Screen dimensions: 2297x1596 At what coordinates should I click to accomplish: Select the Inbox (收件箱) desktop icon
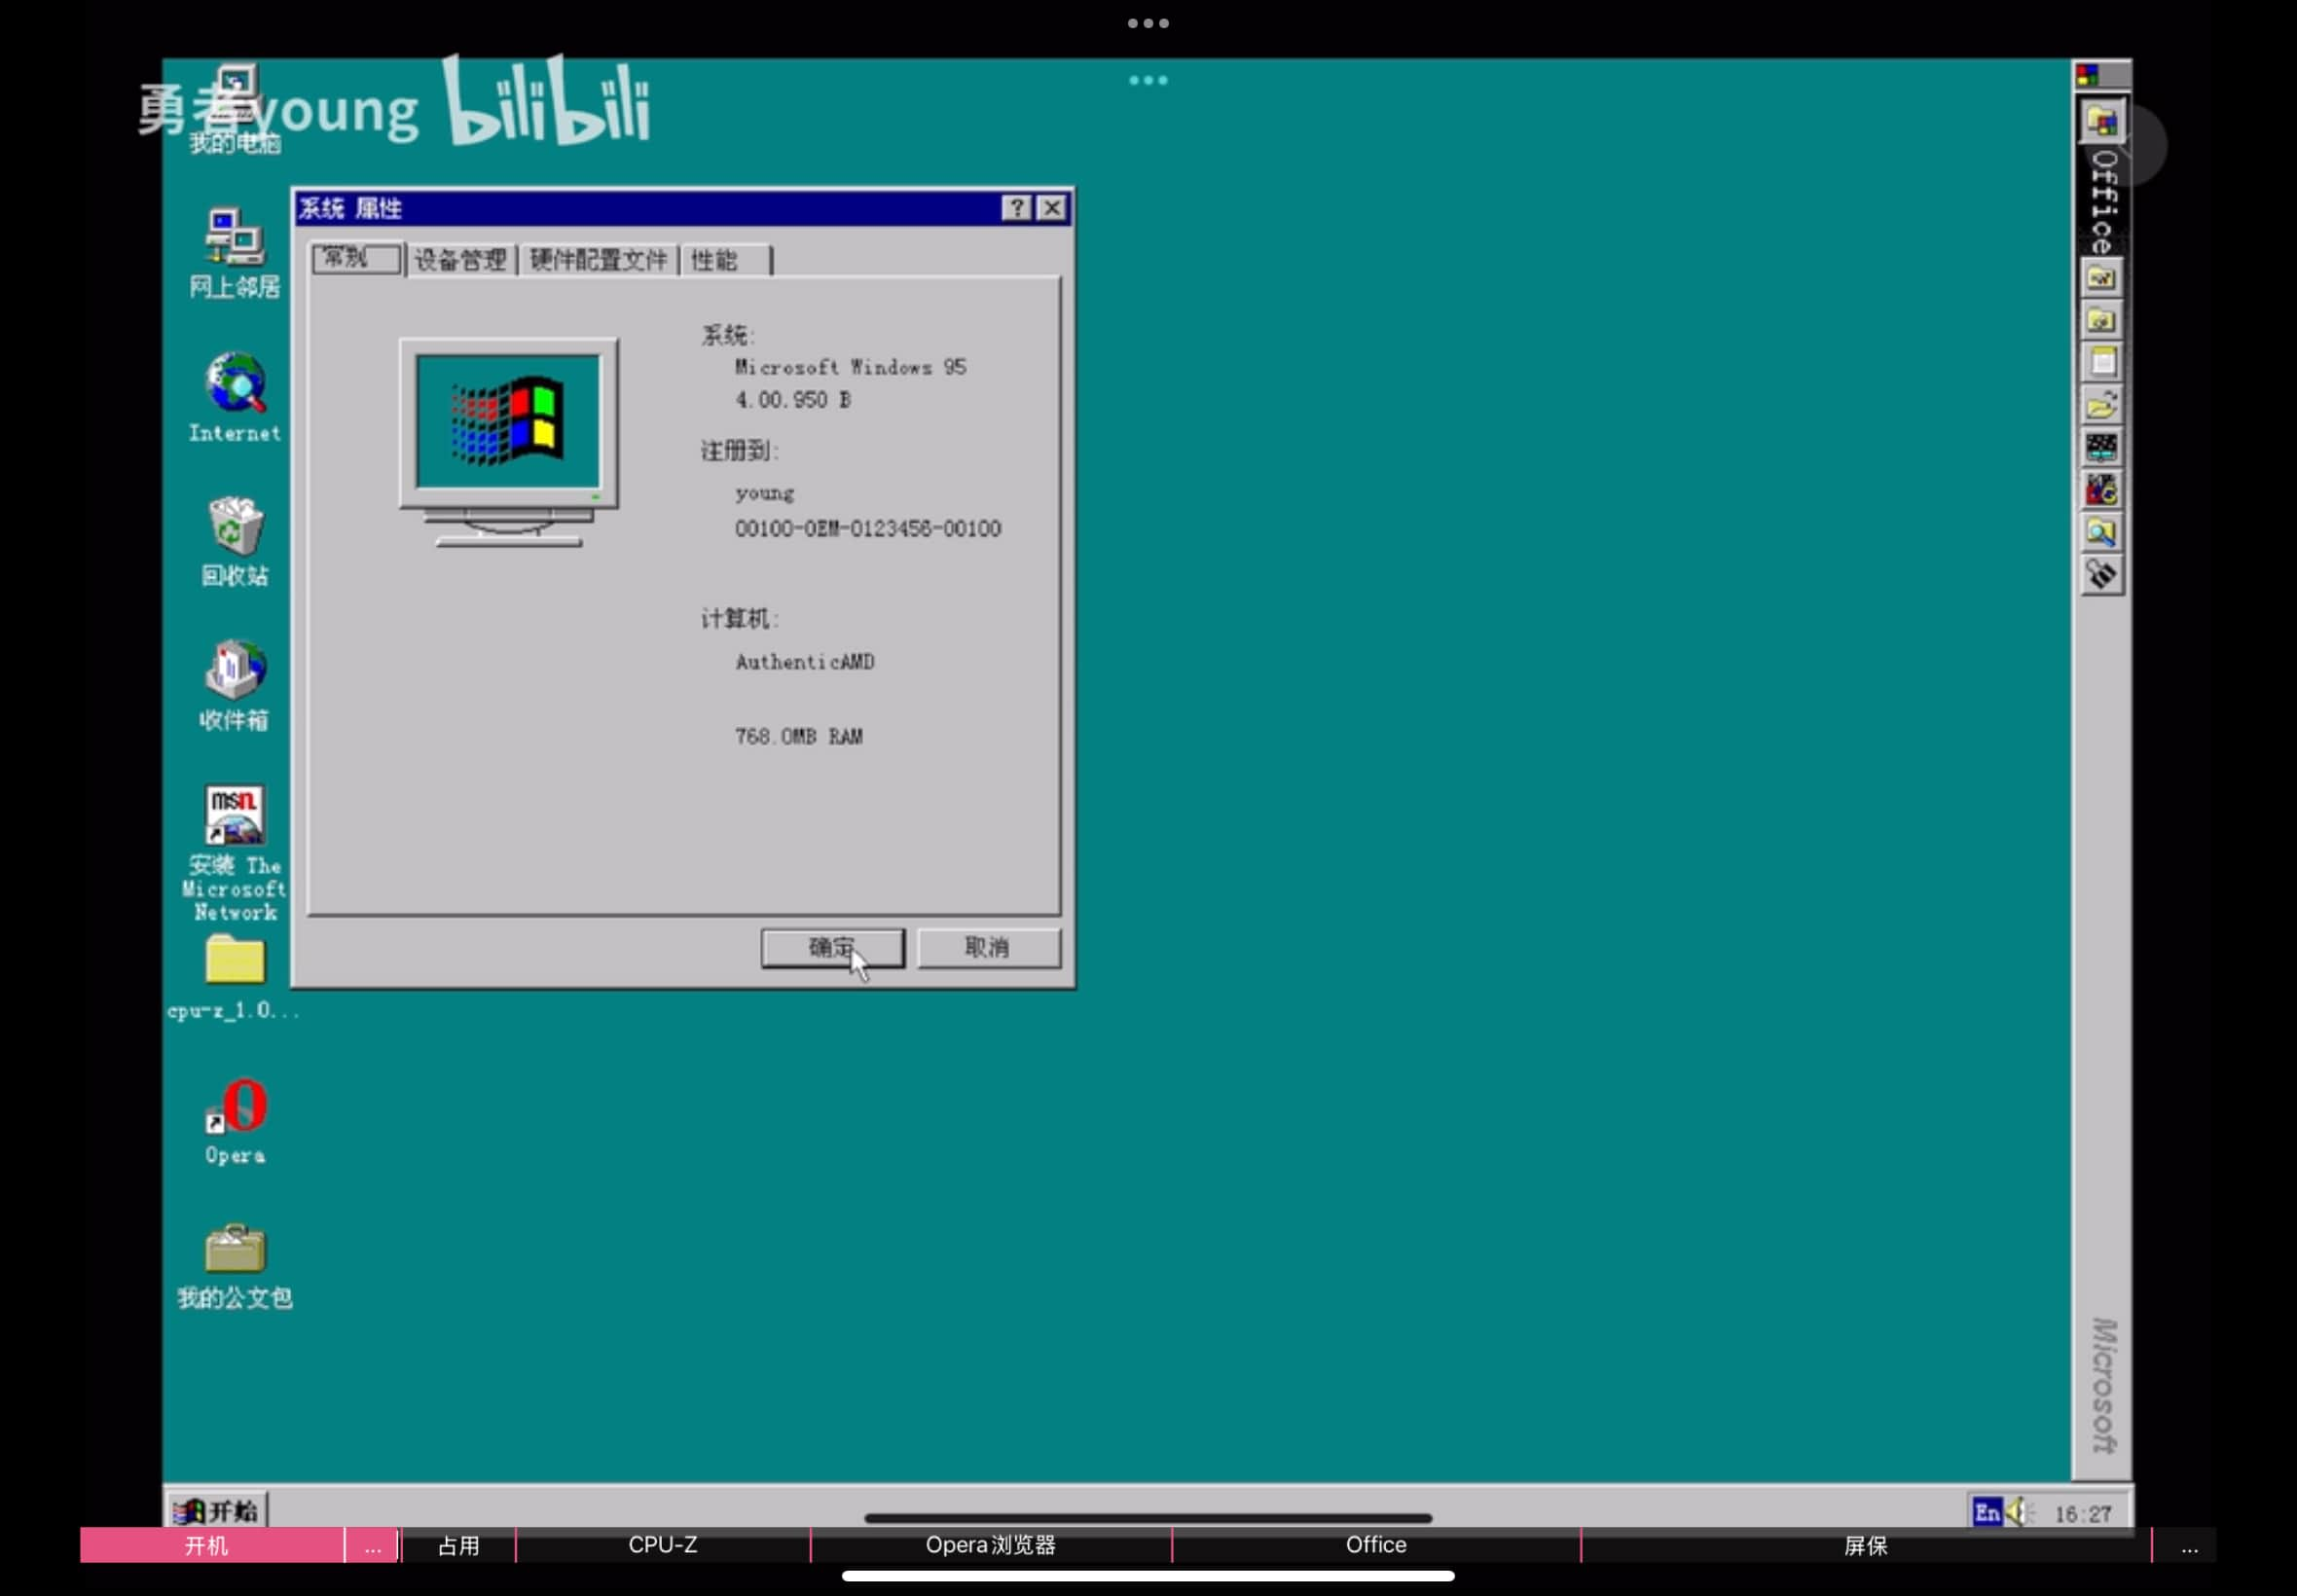(235, 686)
